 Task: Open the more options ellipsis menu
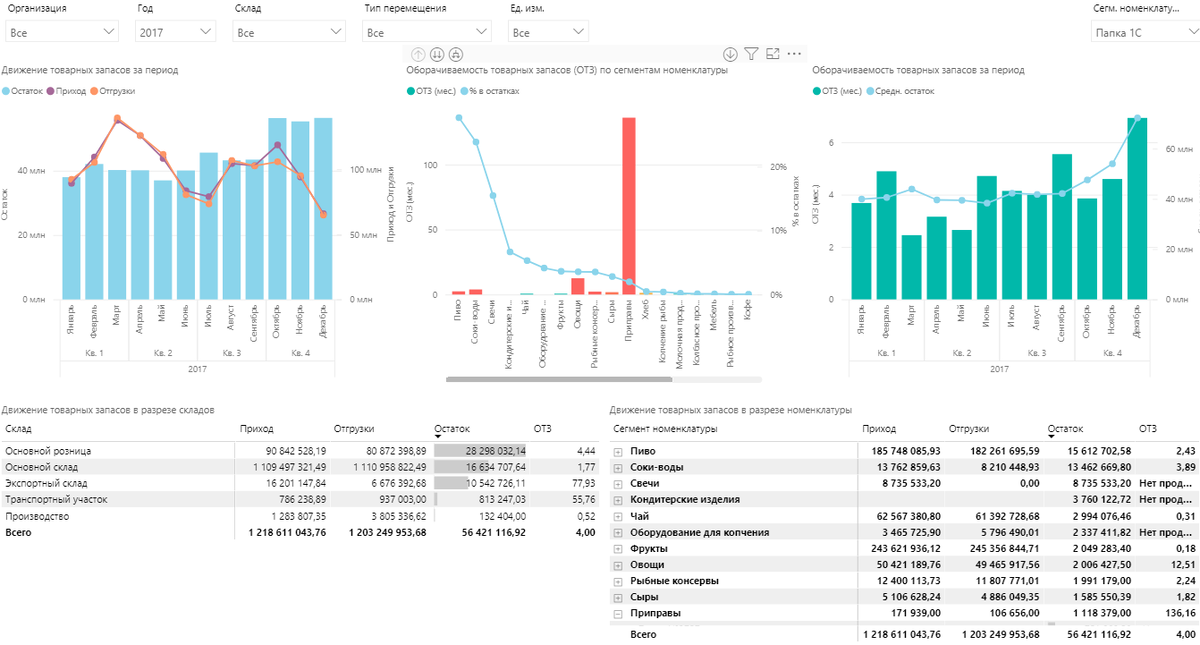pos(795,54)
